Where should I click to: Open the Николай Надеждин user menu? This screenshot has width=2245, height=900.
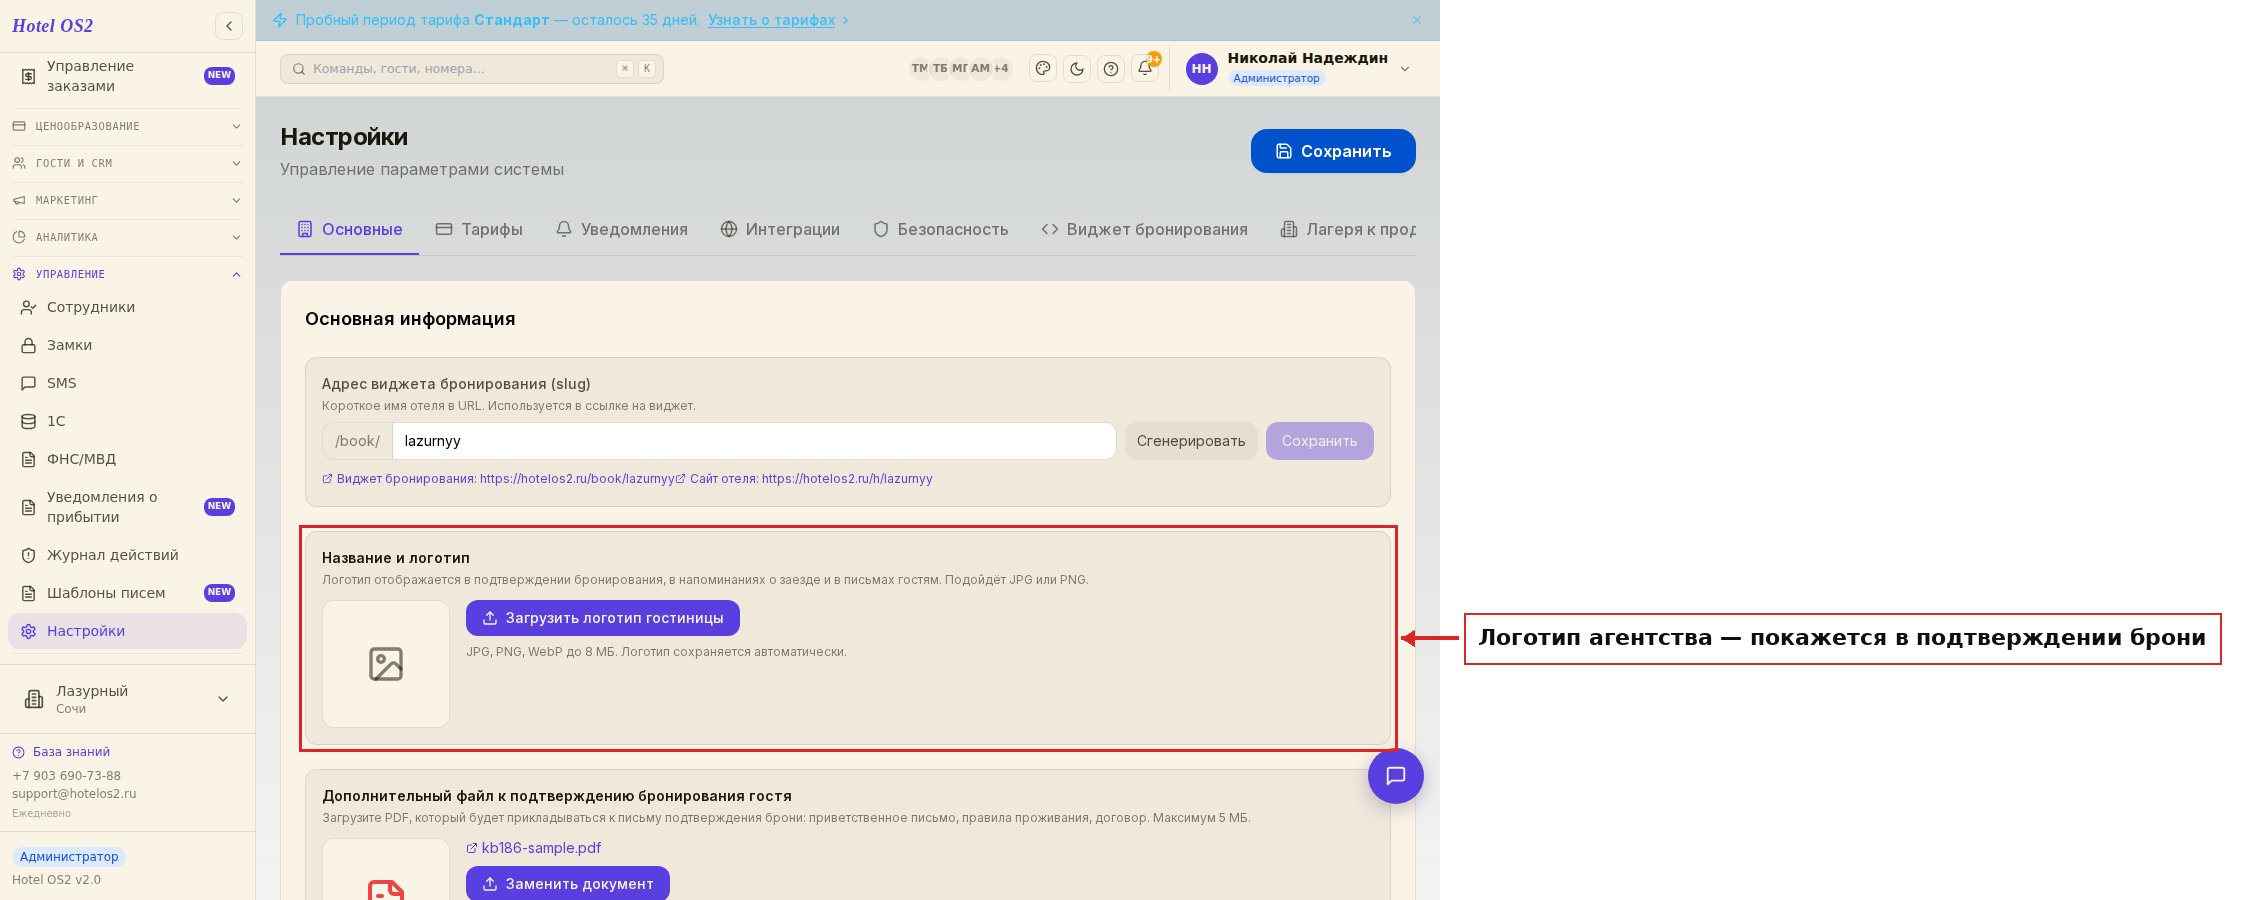[1299, 69]
